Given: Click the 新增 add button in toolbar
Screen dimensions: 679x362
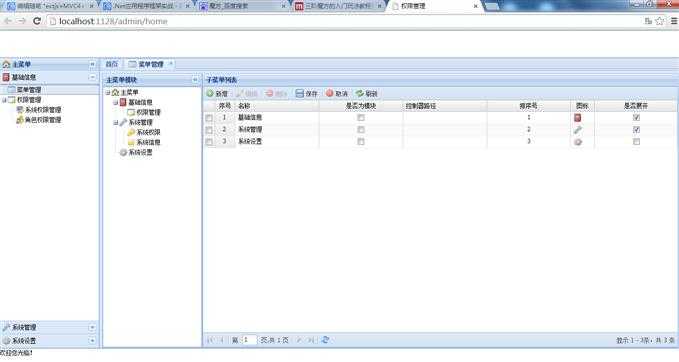Looking at the screenshot, I should point(217,94).
